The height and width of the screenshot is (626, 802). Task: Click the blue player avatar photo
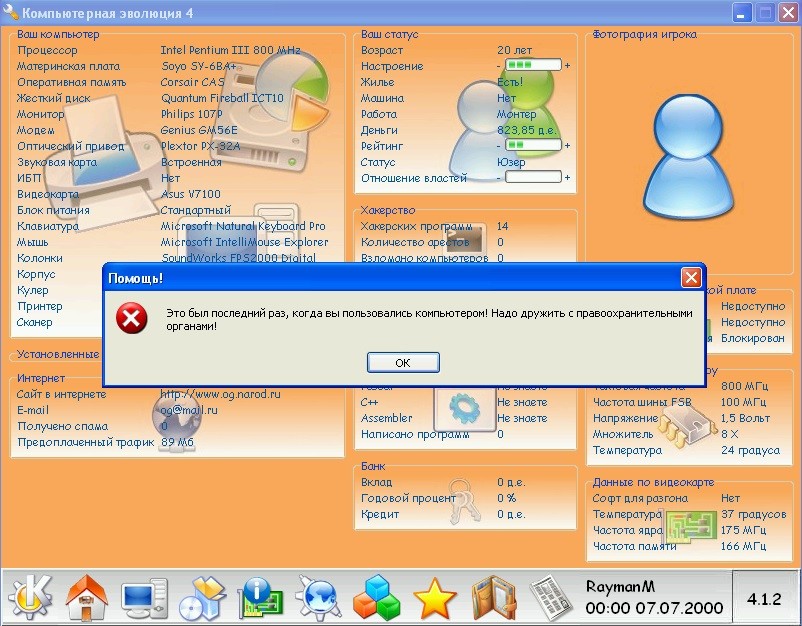coord(688,156)
